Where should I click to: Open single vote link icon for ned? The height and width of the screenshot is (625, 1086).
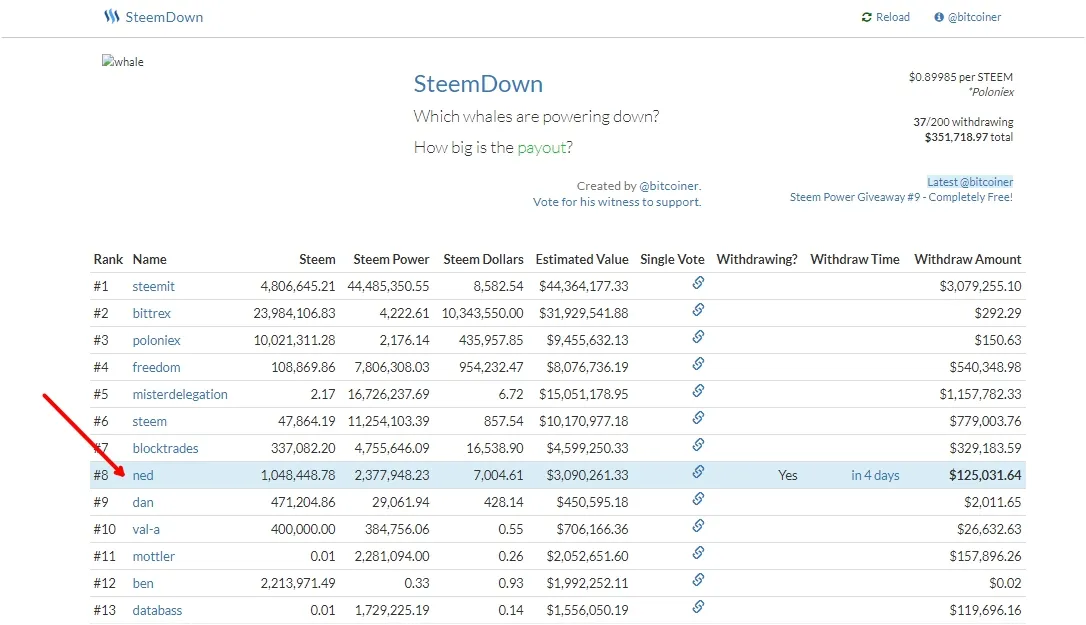click(698, 472)
